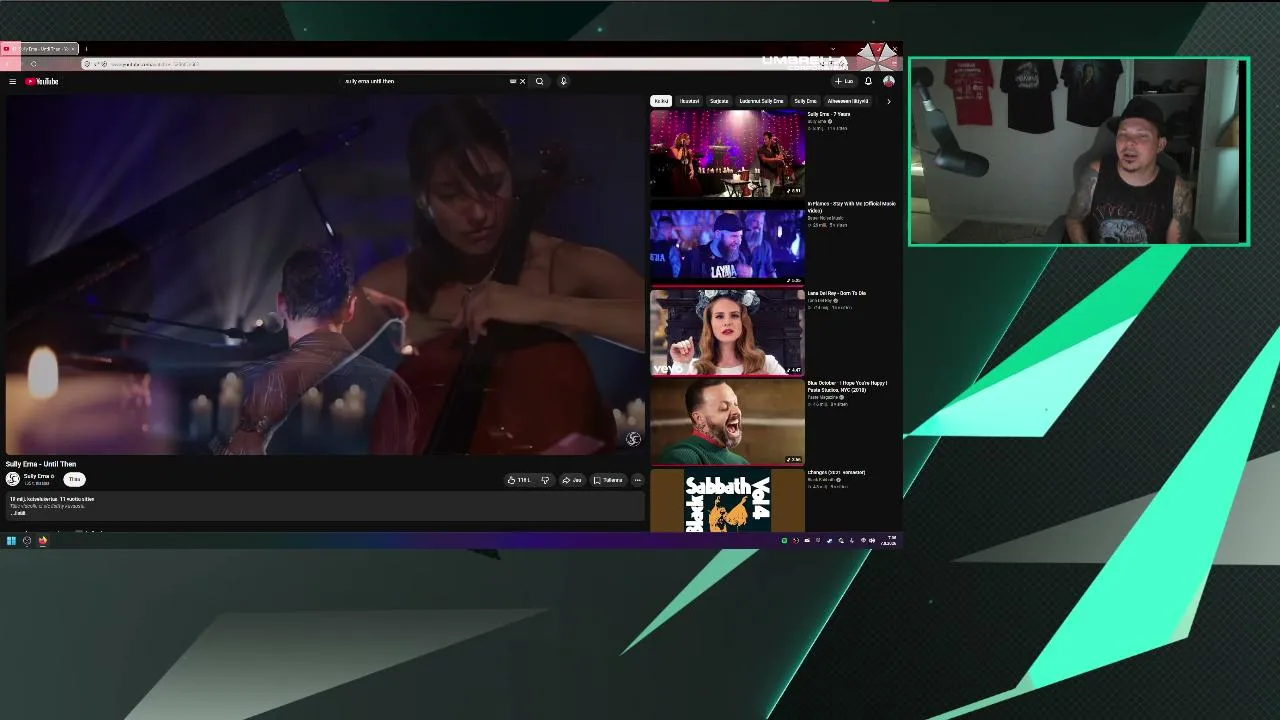The height and width of the screenshot is (720, 1280).
Task: Select the 'Kaikki' filter chip
Action: pos(661,101)
